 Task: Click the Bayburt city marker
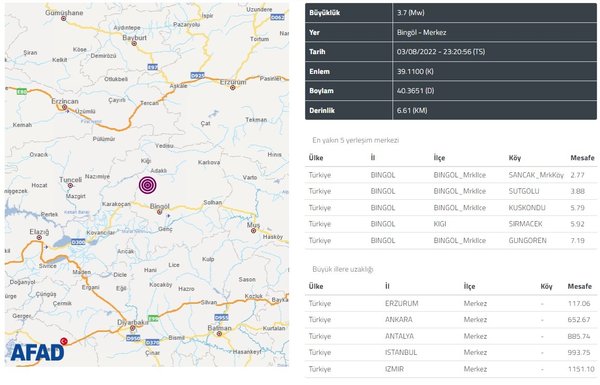(x=134, y=44)
